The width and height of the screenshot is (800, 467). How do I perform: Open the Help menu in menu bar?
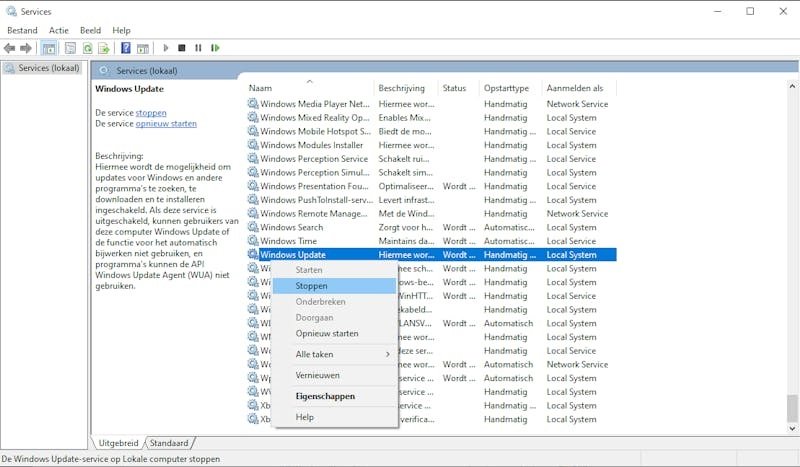click(x=121, y=31)
